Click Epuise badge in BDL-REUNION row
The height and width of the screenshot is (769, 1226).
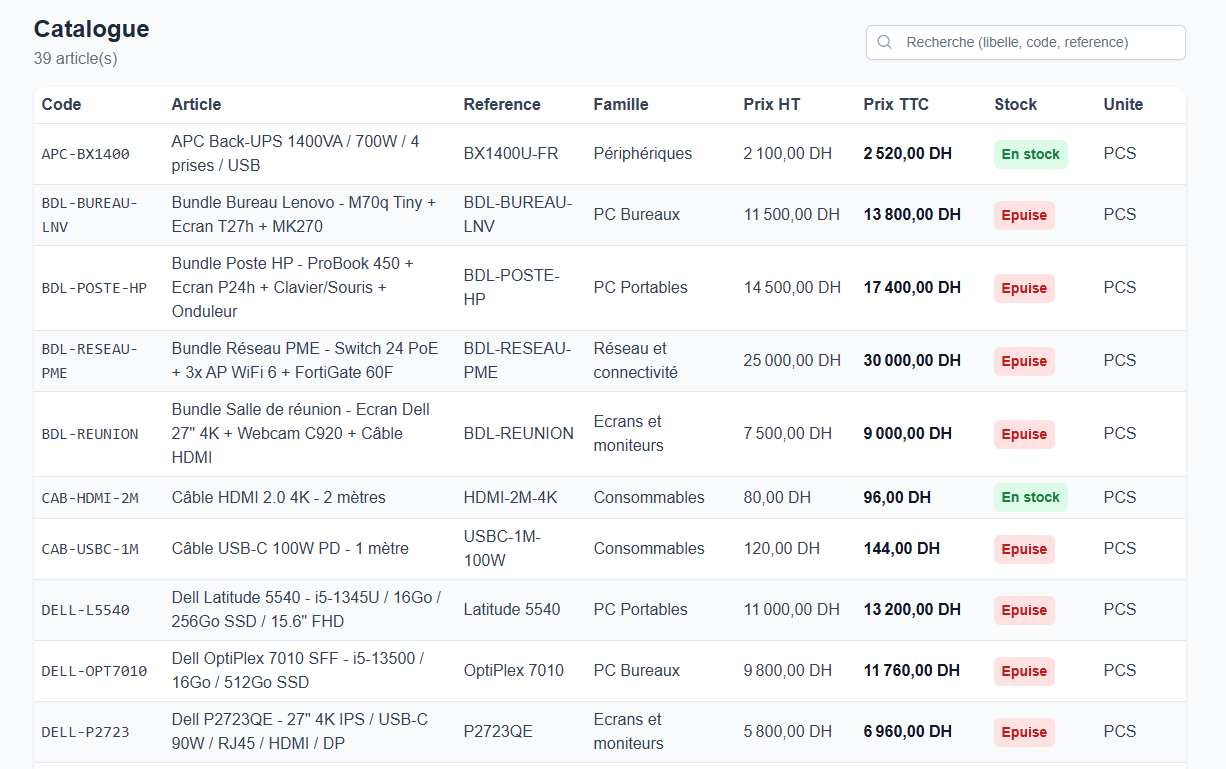(x=1024, y=434)
